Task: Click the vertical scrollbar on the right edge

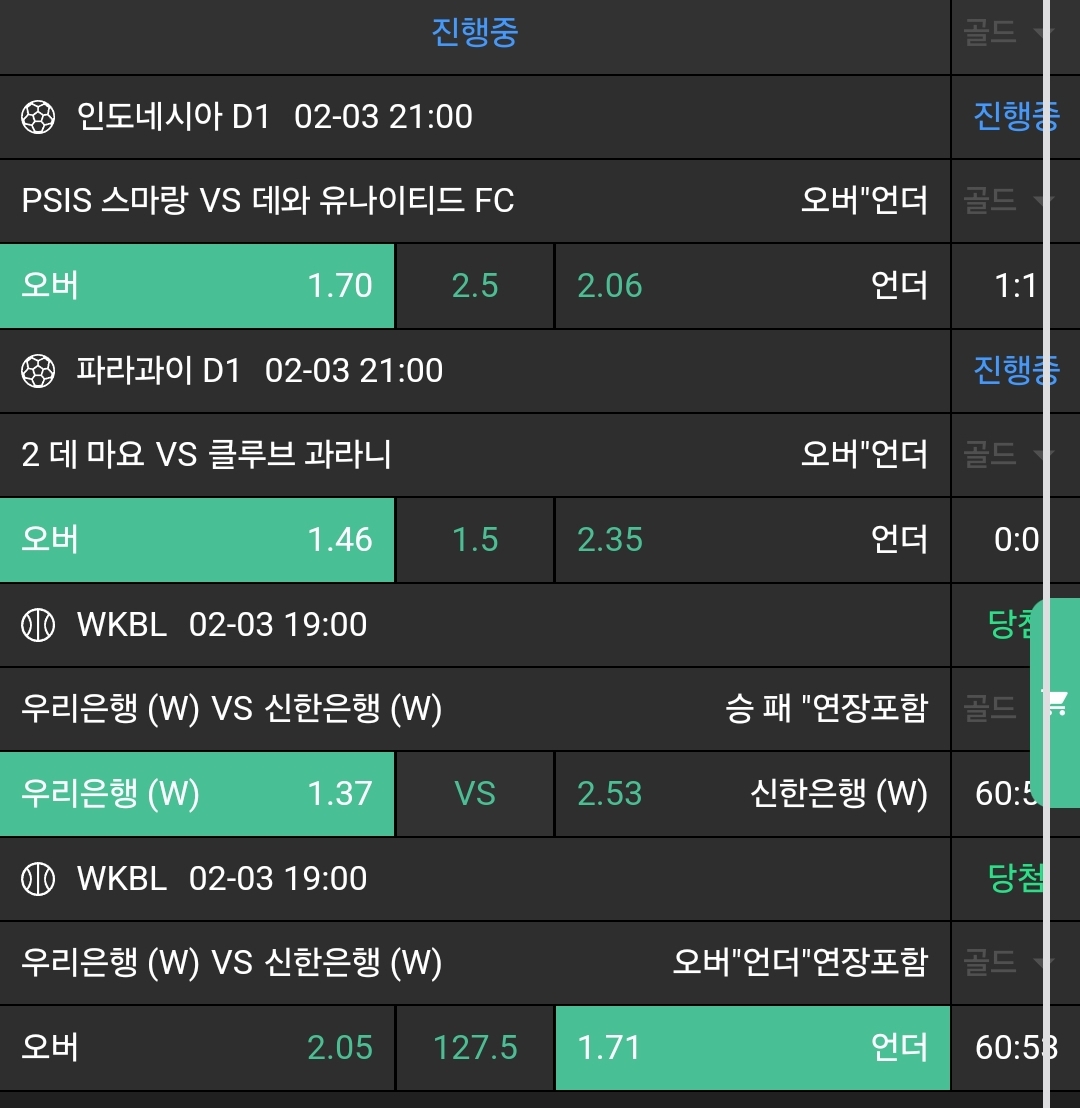Action: pyautogui.click(x=1047, y=400)
